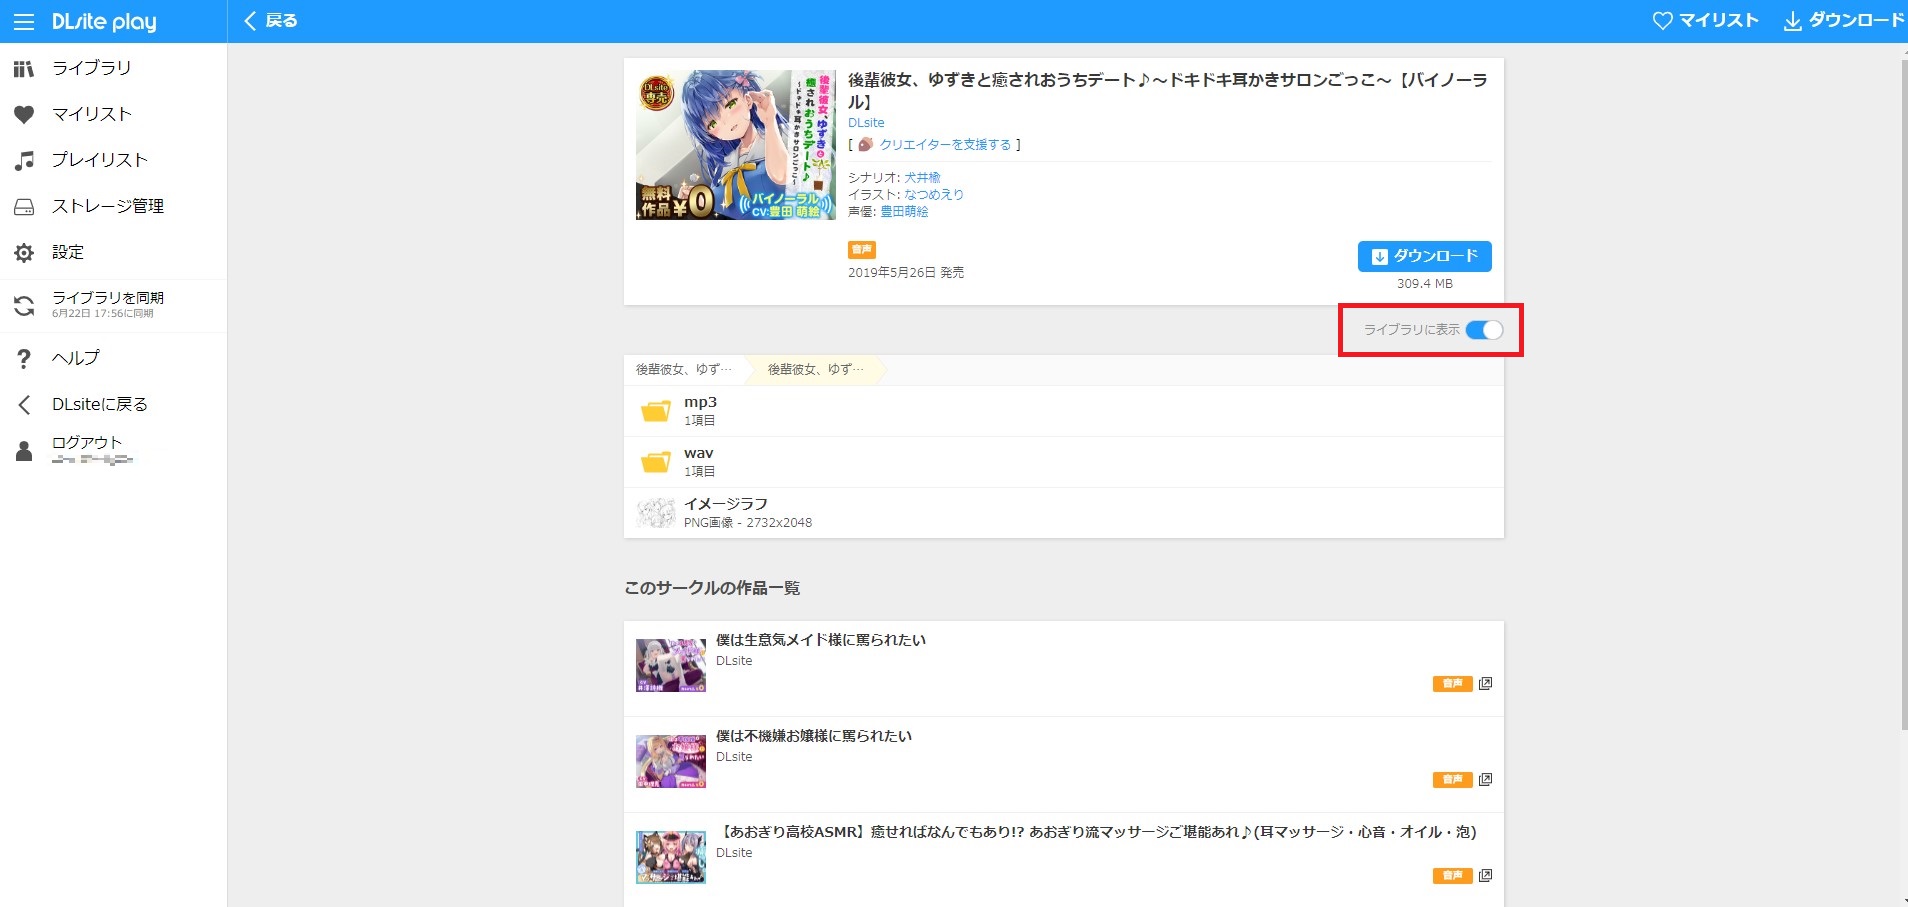1908x907 pixels.
Task: Click 音声 tag on 生意気メイド様 row
Action: (1452, 684)
